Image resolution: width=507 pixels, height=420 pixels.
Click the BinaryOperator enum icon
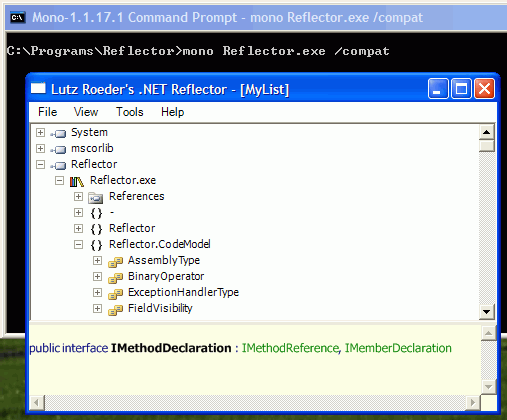(x=116, y=278)
